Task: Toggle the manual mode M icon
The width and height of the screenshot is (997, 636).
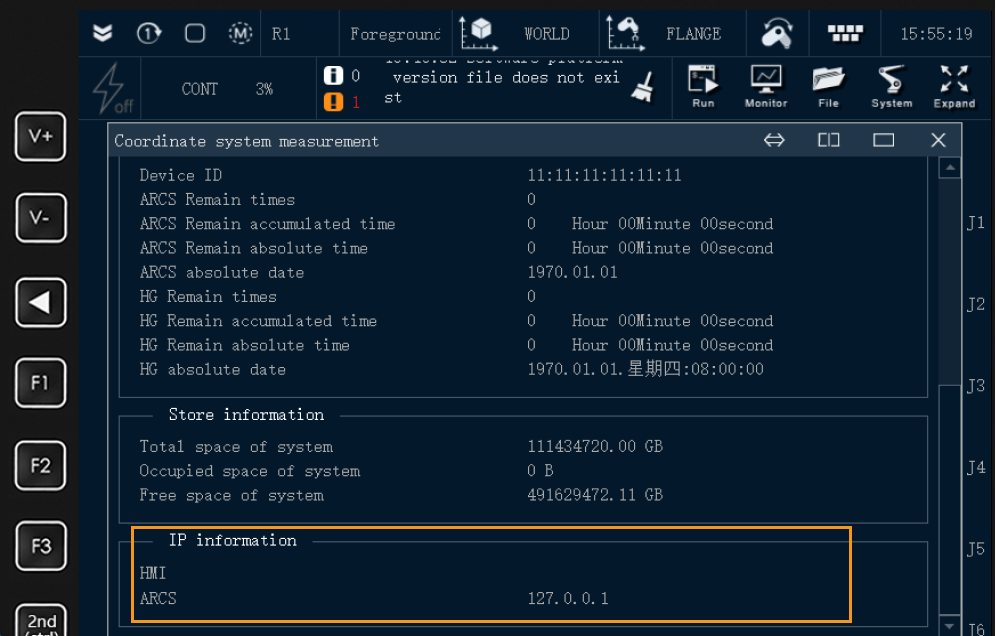Action: [240, 33]
